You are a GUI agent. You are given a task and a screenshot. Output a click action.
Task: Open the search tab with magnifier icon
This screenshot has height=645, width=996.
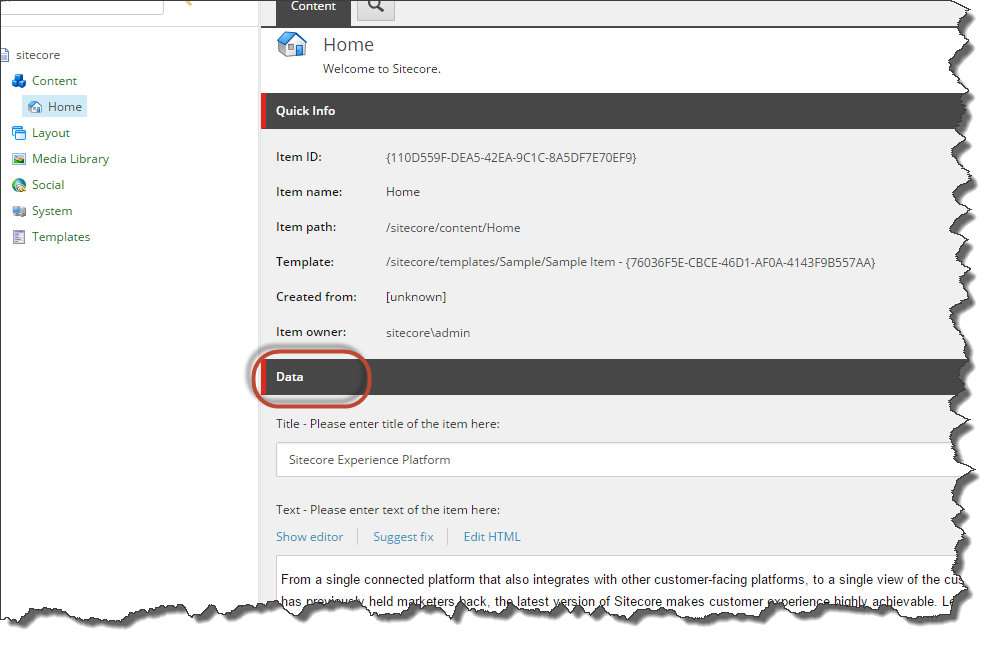(376, 9)
